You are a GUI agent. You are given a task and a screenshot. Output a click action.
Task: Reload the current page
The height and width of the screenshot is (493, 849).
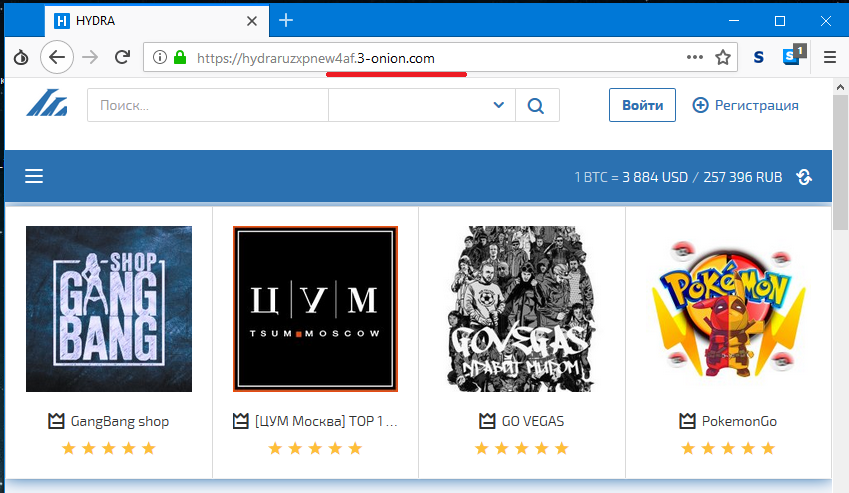pyautogui.click(x=123, y=57)
